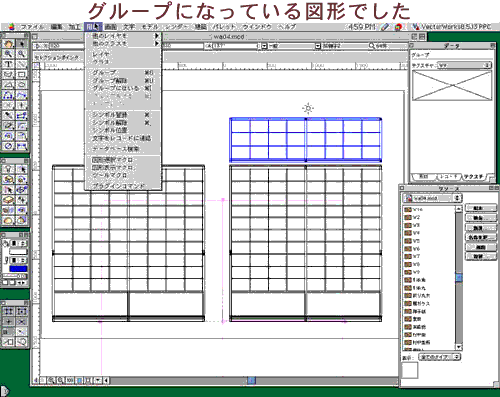The width and height of the screenshot is (500, 397).
Task: Toggle the snap-to-object constraint button
Action: (22, 311)
